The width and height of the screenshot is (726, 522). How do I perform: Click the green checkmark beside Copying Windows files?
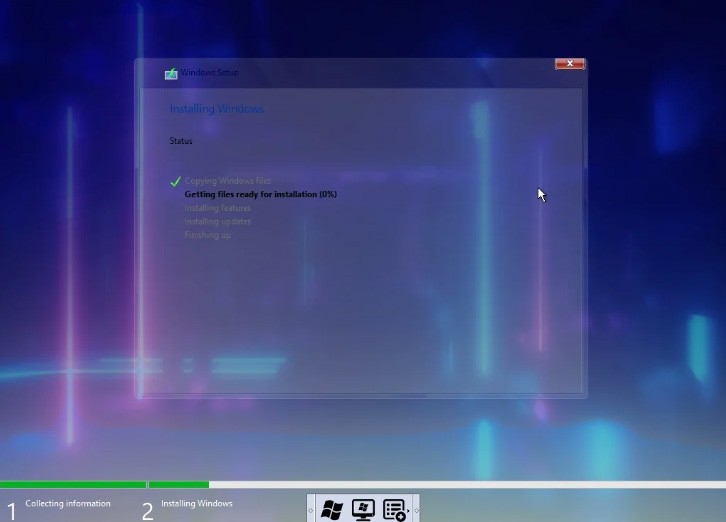[x=175, y=181]
